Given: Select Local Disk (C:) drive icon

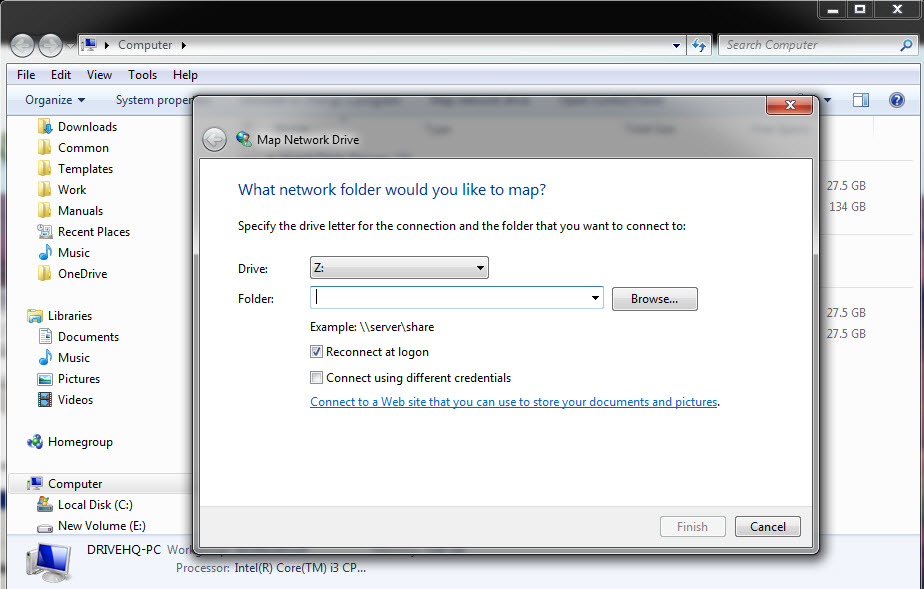Looking at the screenshot, I should [x=44, y=505].
